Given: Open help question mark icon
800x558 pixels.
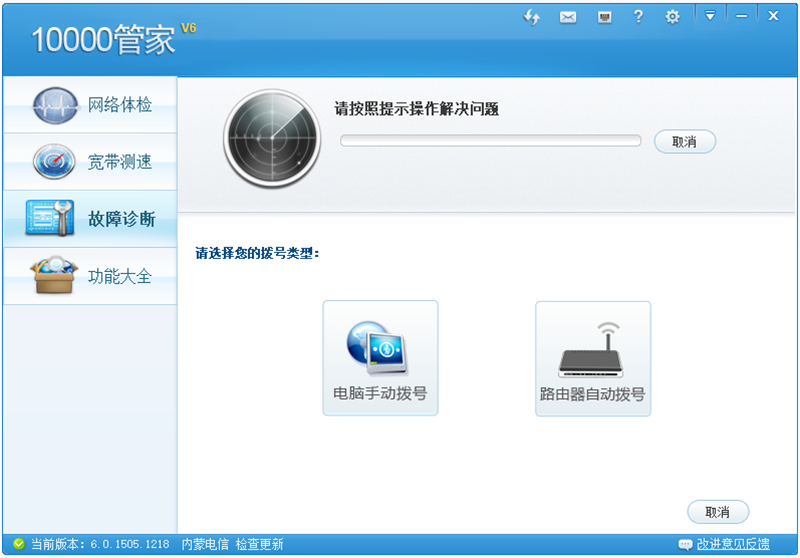Looking at the screenshot, I should (638, 17).
